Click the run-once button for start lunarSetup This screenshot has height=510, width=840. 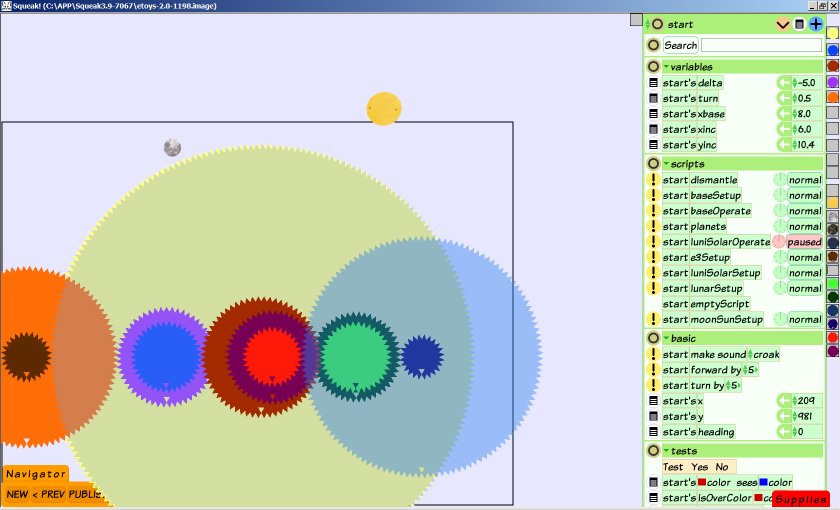(653, 289)
